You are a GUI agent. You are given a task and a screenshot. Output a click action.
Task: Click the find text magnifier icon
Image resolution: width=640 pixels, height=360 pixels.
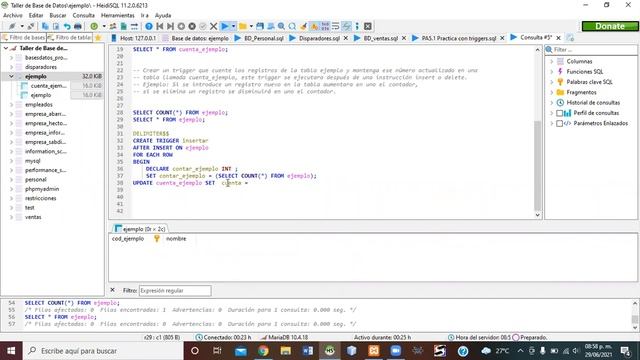(281, 26)
